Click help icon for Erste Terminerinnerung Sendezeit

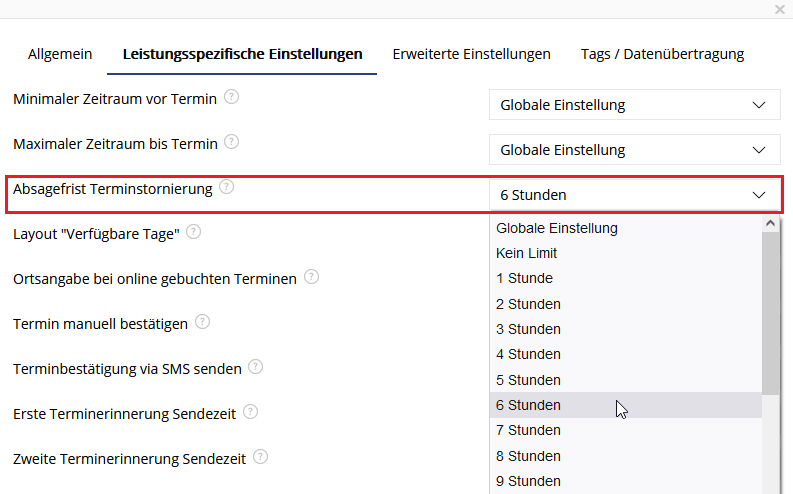coord(250,412)
